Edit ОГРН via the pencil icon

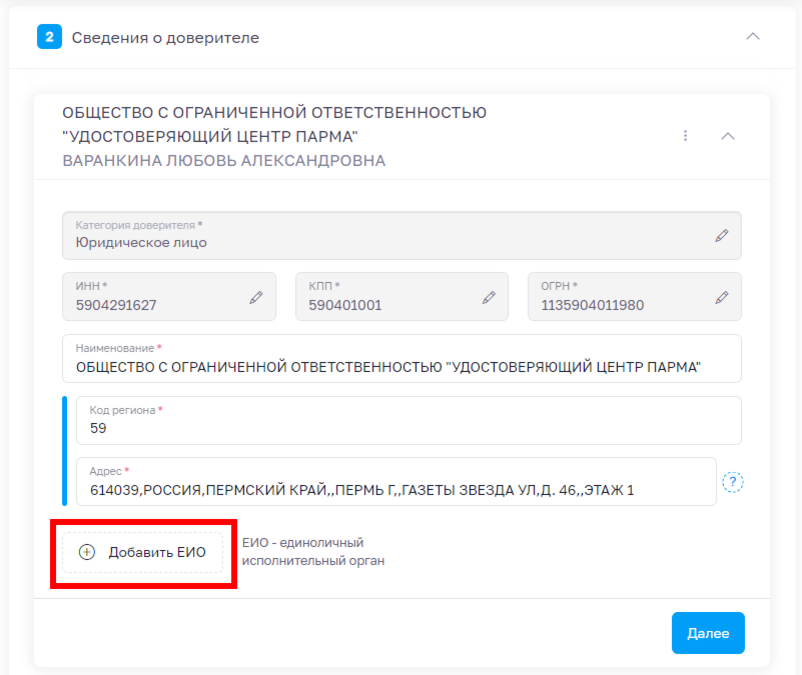point(723,296)
